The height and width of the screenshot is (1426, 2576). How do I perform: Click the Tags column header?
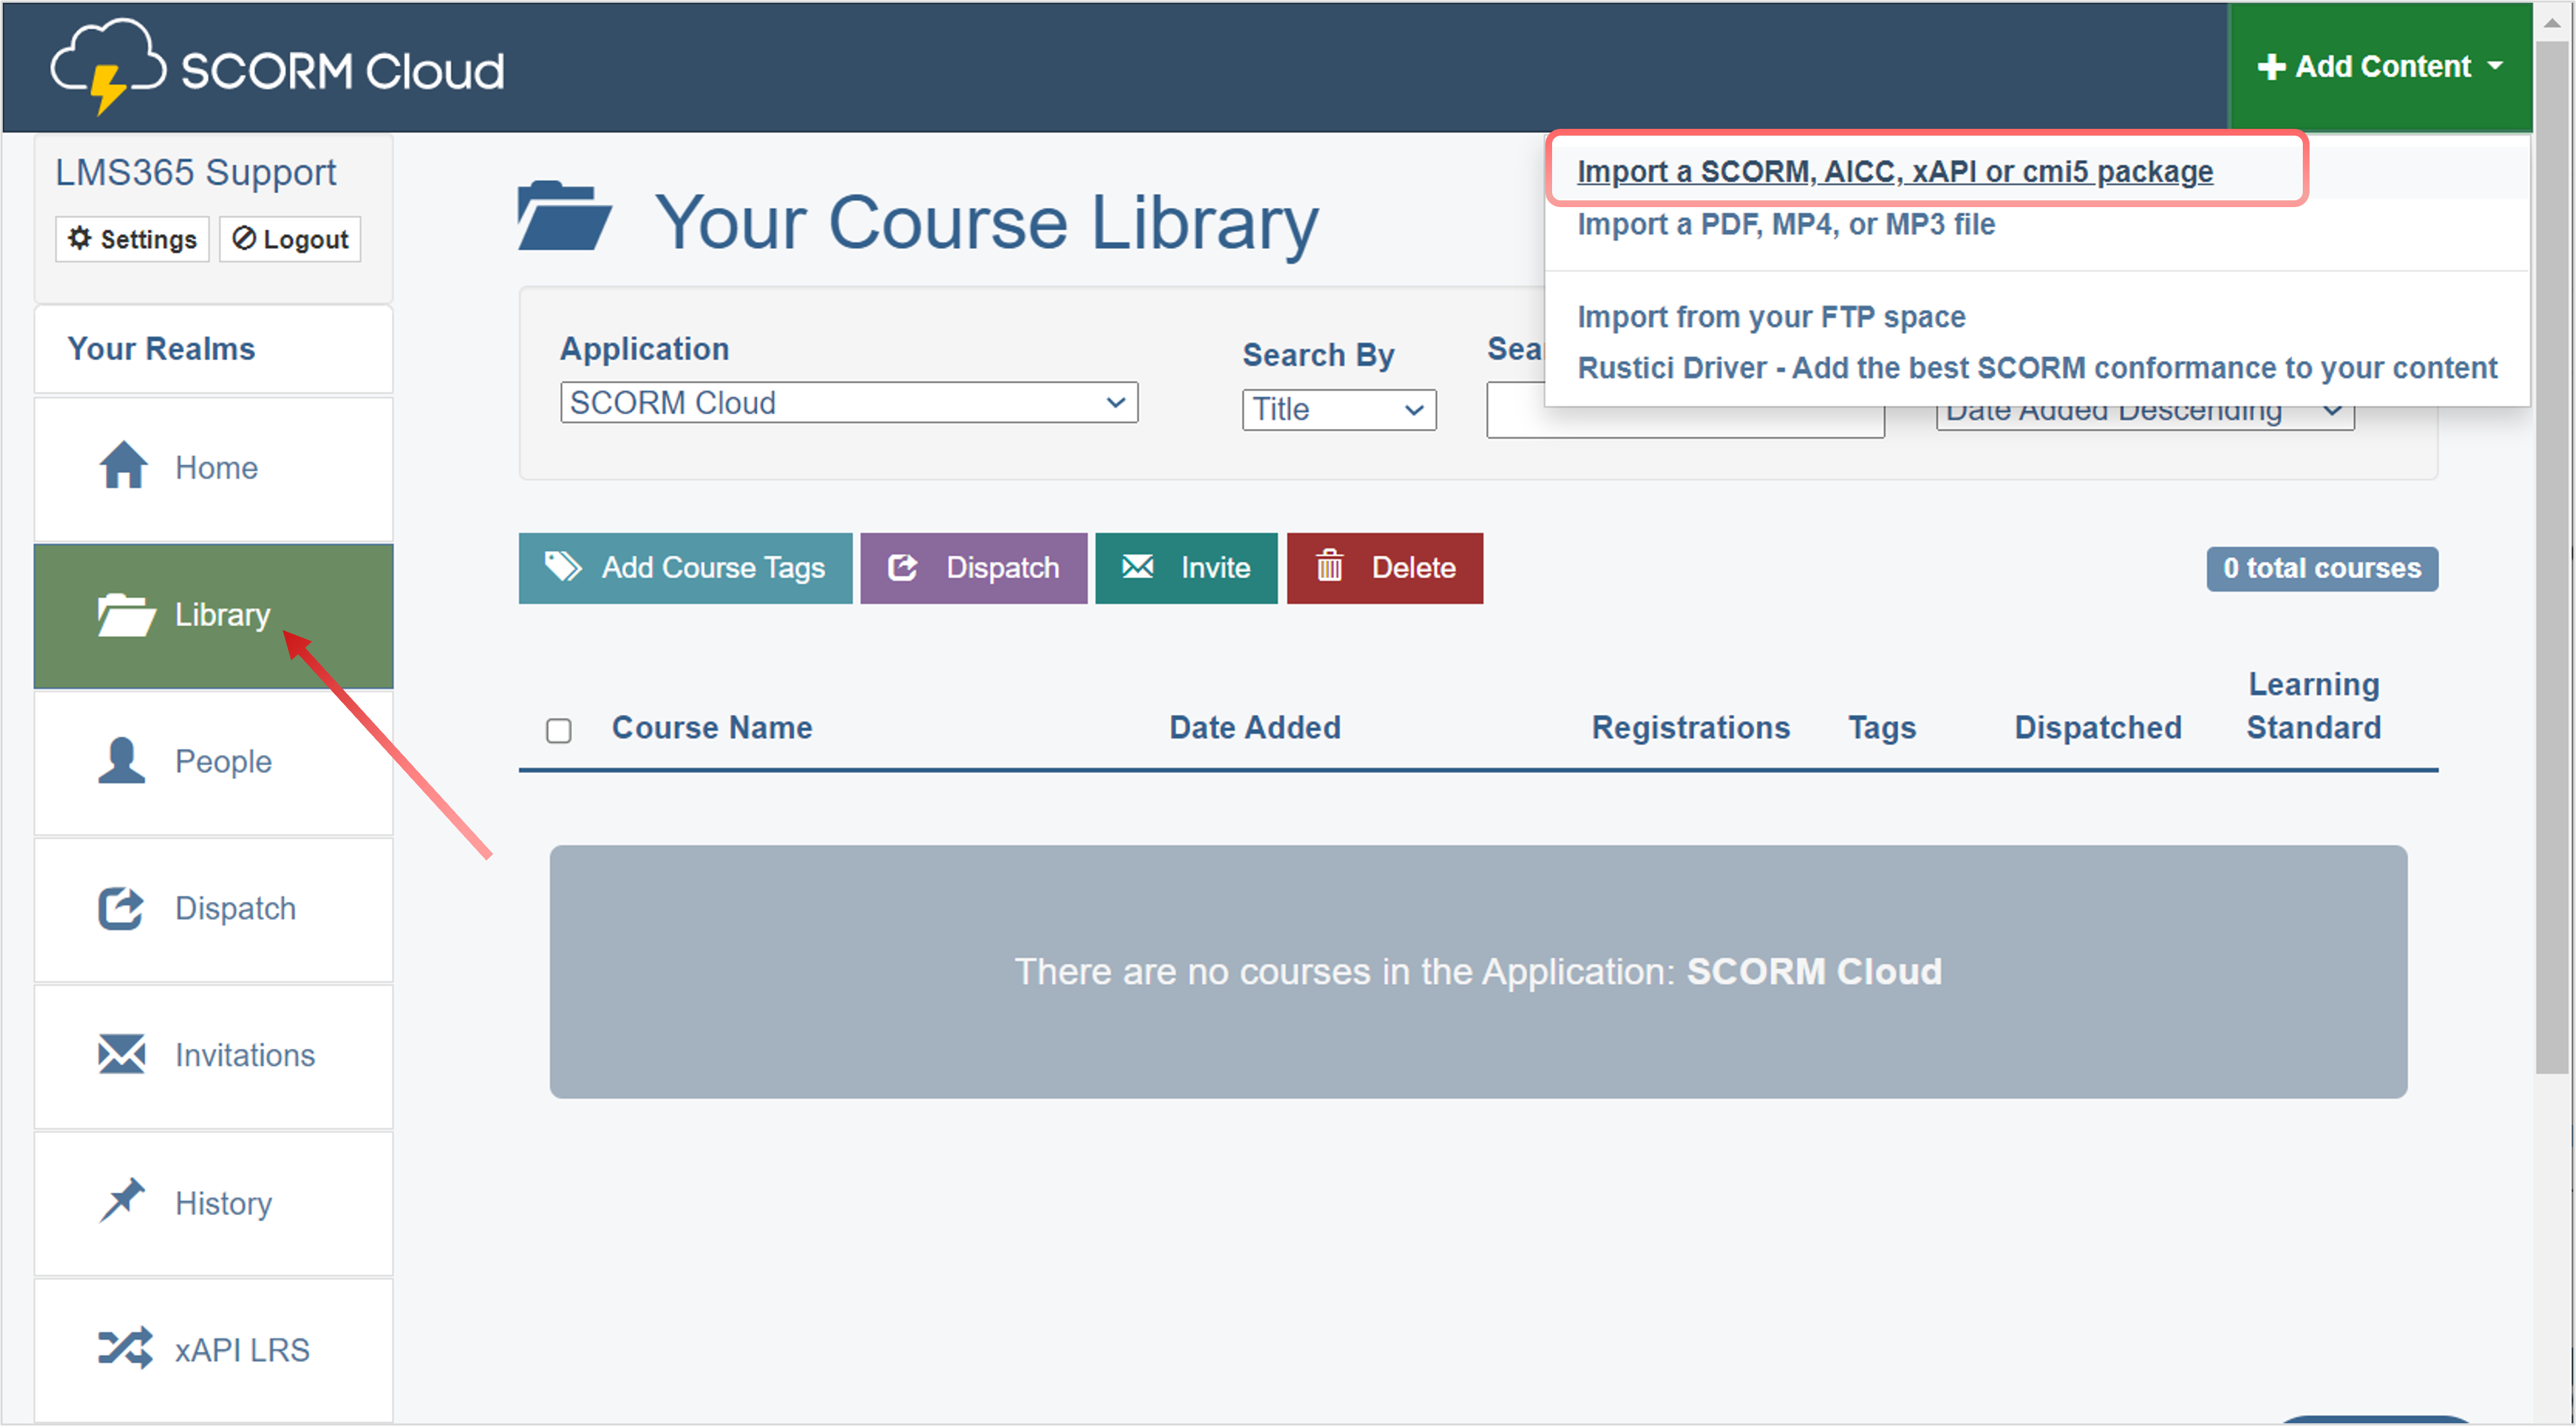[x=1882, y=728]
